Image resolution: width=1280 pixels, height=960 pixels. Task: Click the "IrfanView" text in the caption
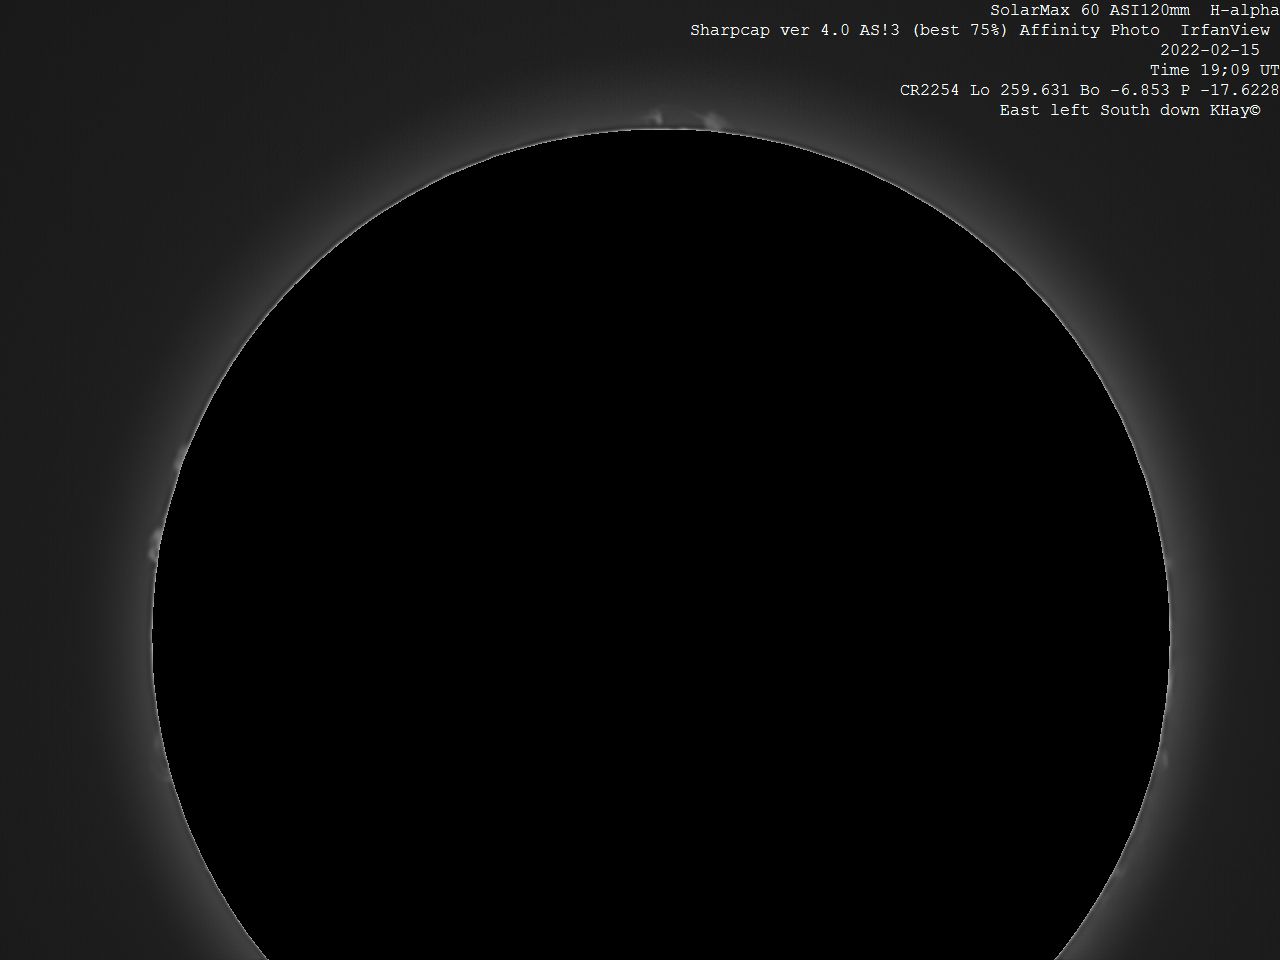point(1224,30)
